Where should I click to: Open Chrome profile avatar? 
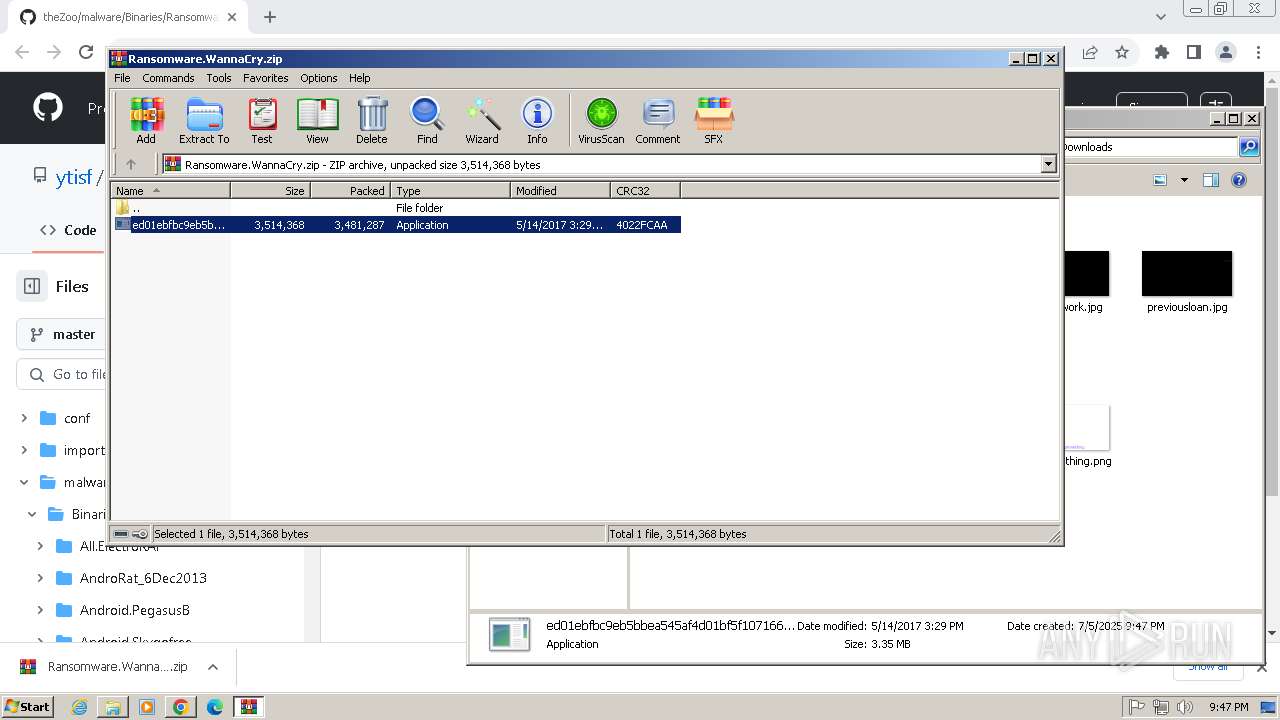click(1226, 52)
